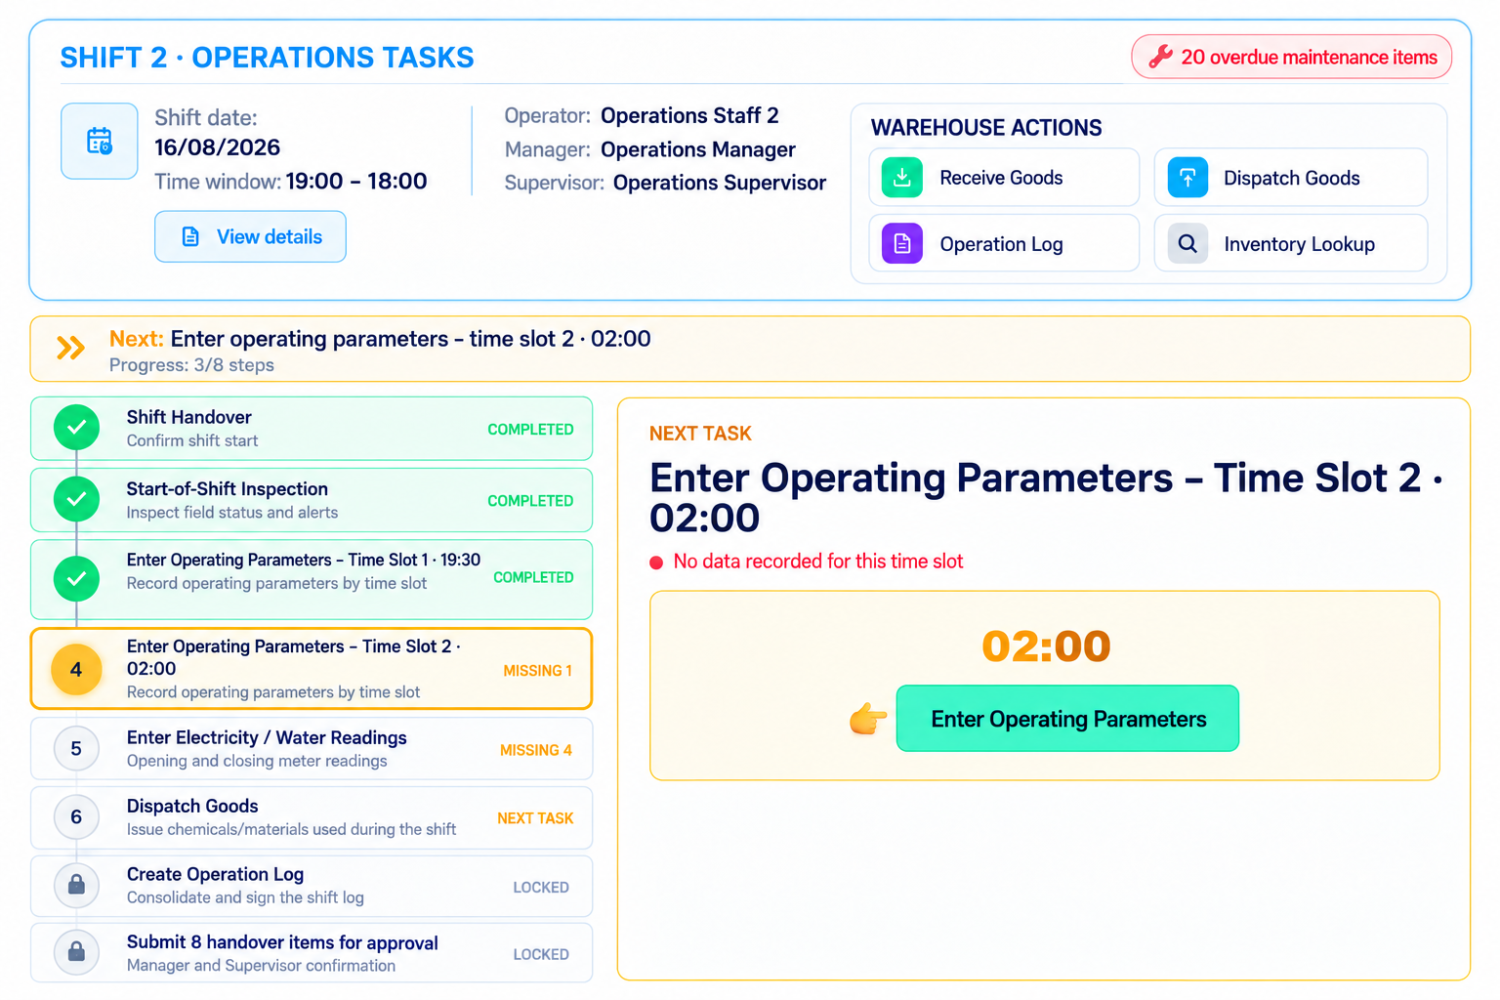Viewport: 1500px width, 1000px height.
Task: Click the time window 19:00 – 18:00
Action: tap(357, 181)
